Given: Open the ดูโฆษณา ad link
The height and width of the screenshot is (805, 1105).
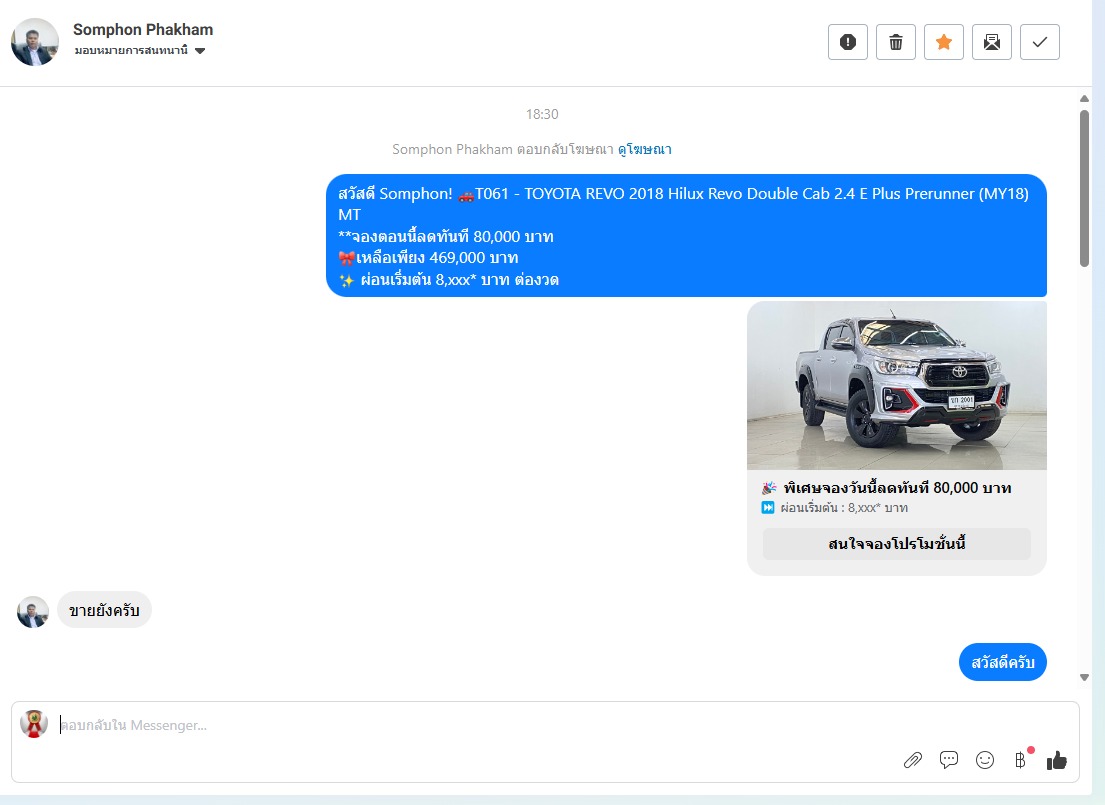Looking at the screenshot, I should click(645, 149).
